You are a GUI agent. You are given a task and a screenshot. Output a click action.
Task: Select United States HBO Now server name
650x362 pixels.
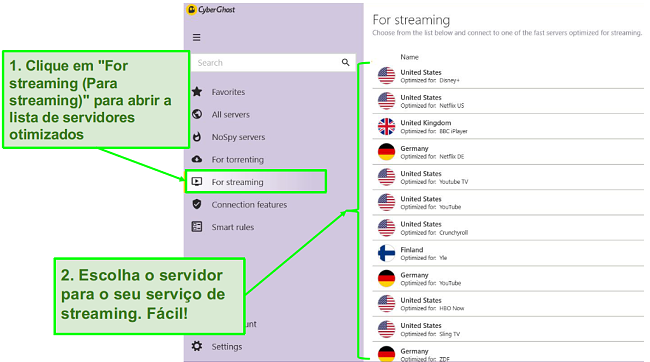[421, 300]
